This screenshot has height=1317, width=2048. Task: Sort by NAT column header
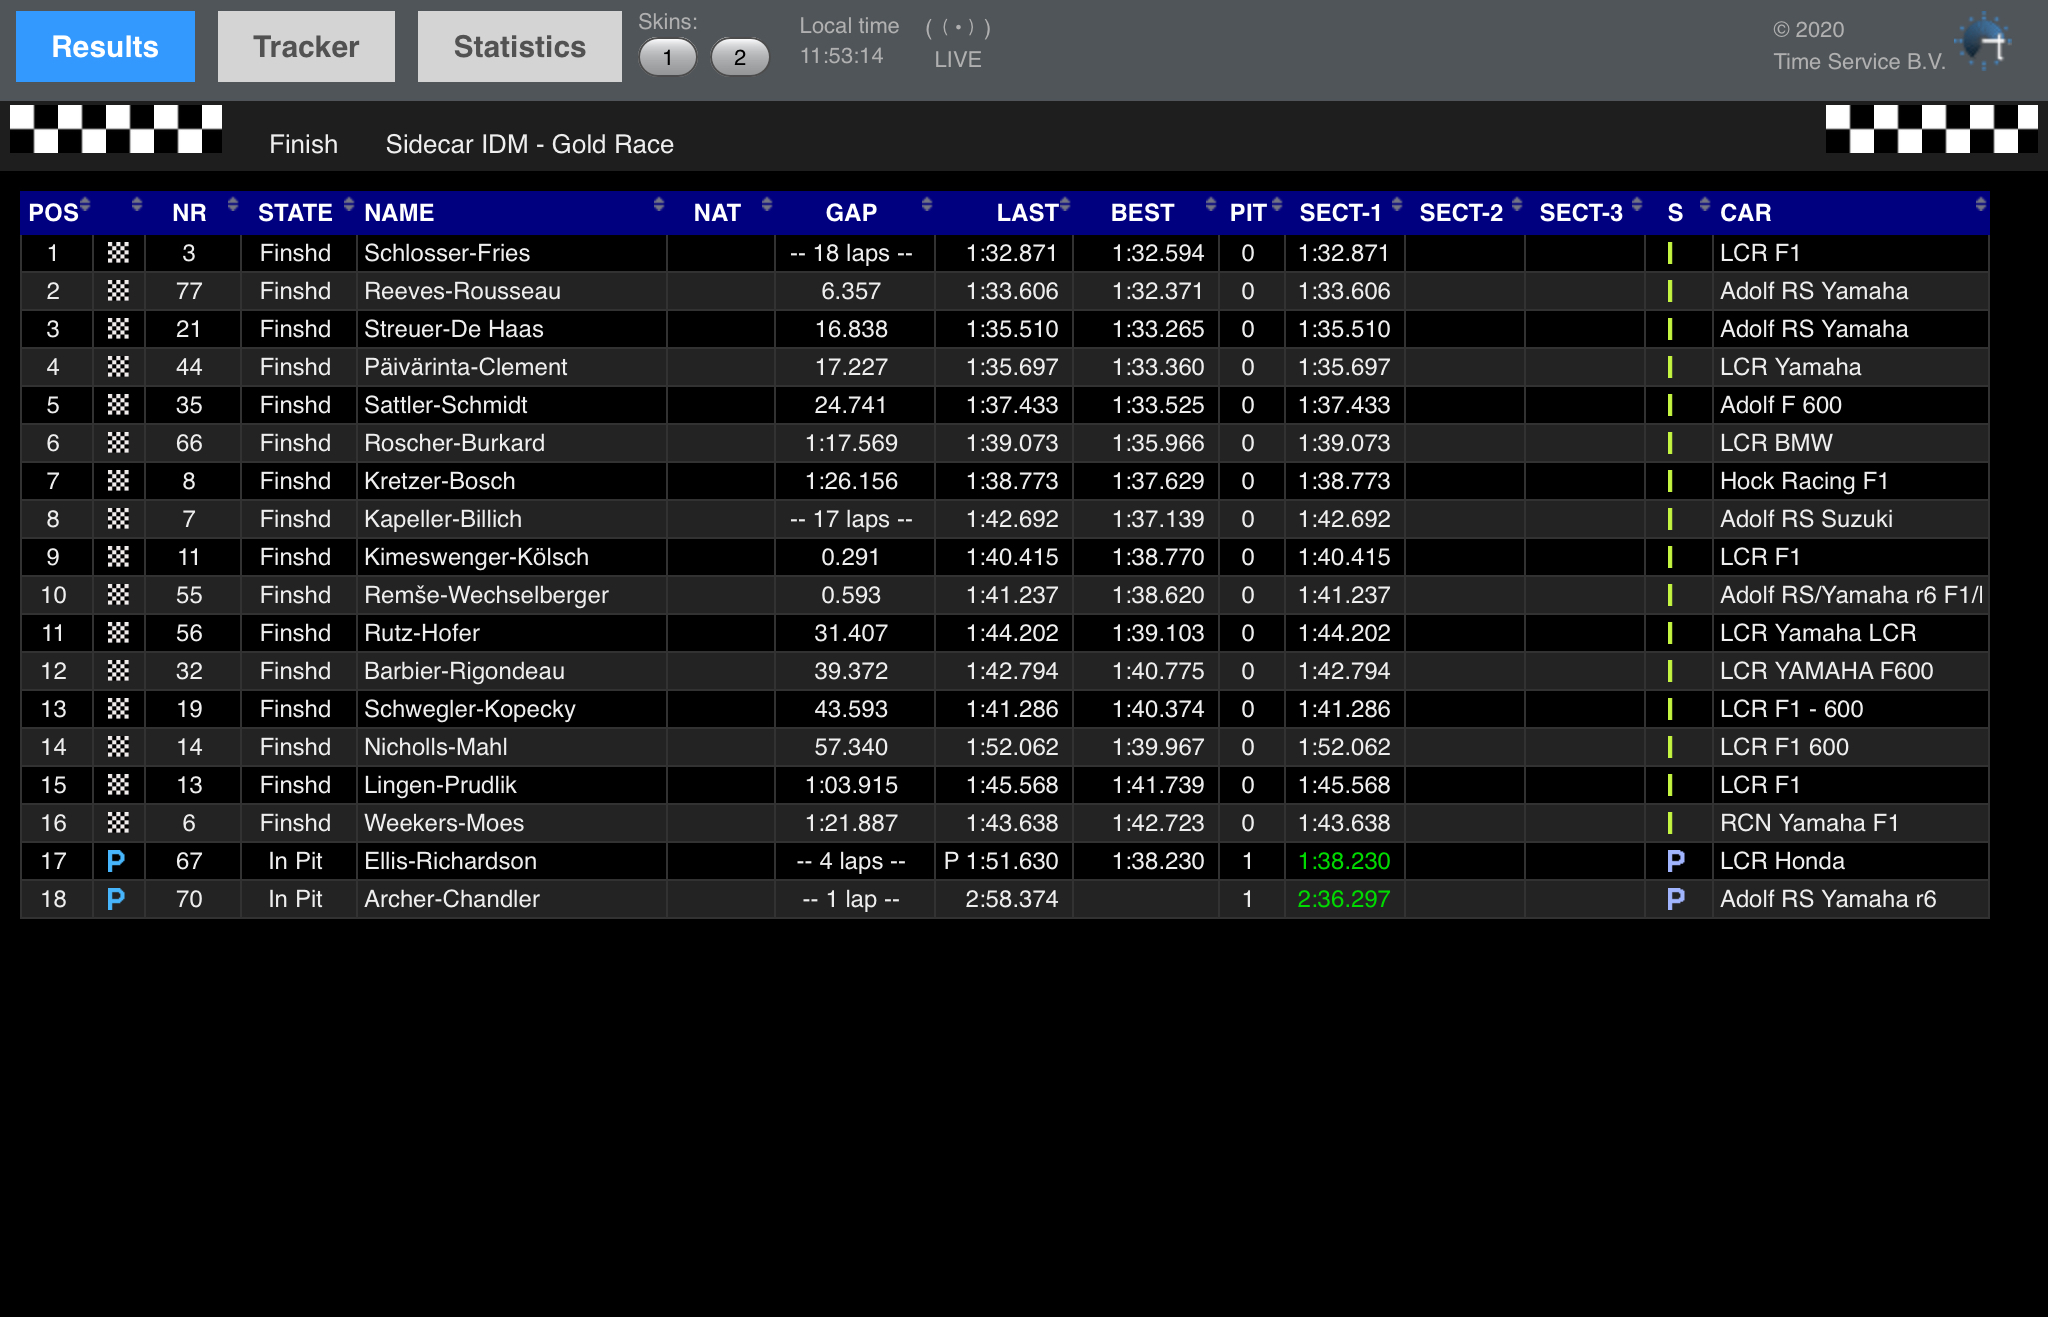721,212
